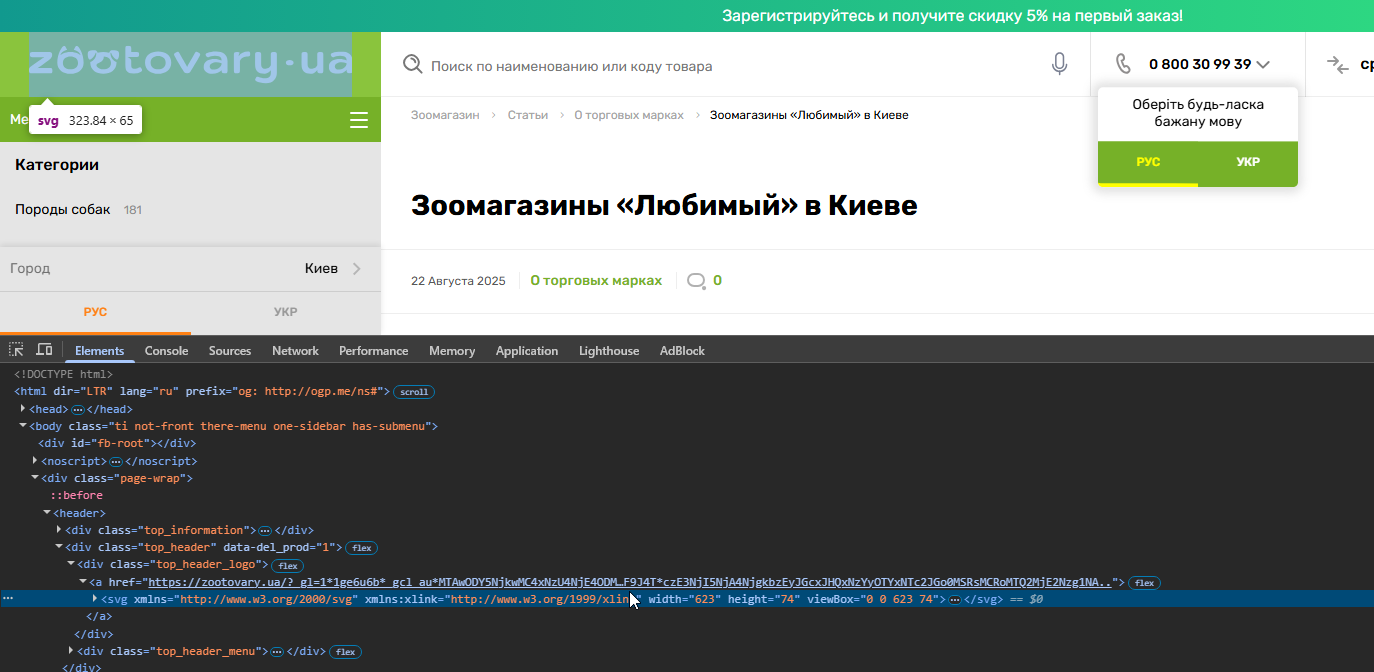Switch sidebar language to УКР

[x=286, y=312]
